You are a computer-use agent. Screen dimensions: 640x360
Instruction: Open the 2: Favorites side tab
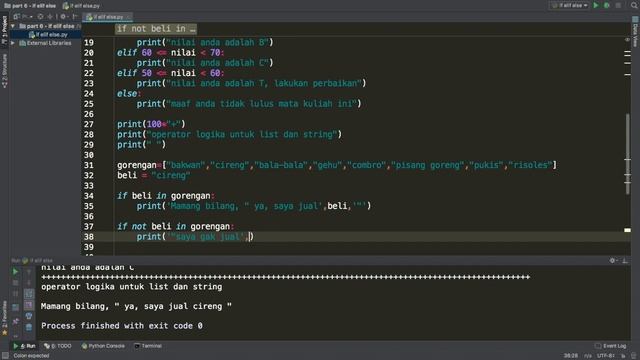4,318
